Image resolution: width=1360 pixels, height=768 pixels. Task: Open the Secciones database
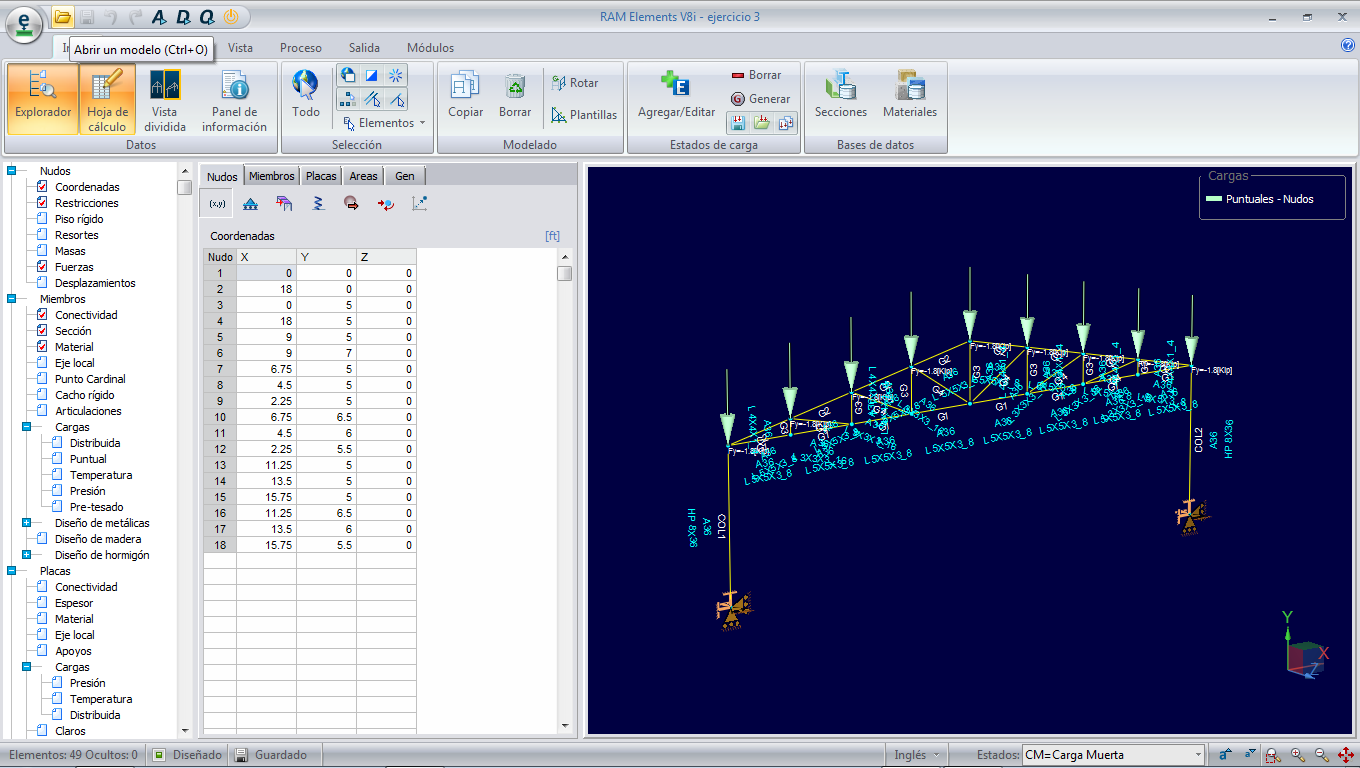pyautogui.click(x=840, y=95)
